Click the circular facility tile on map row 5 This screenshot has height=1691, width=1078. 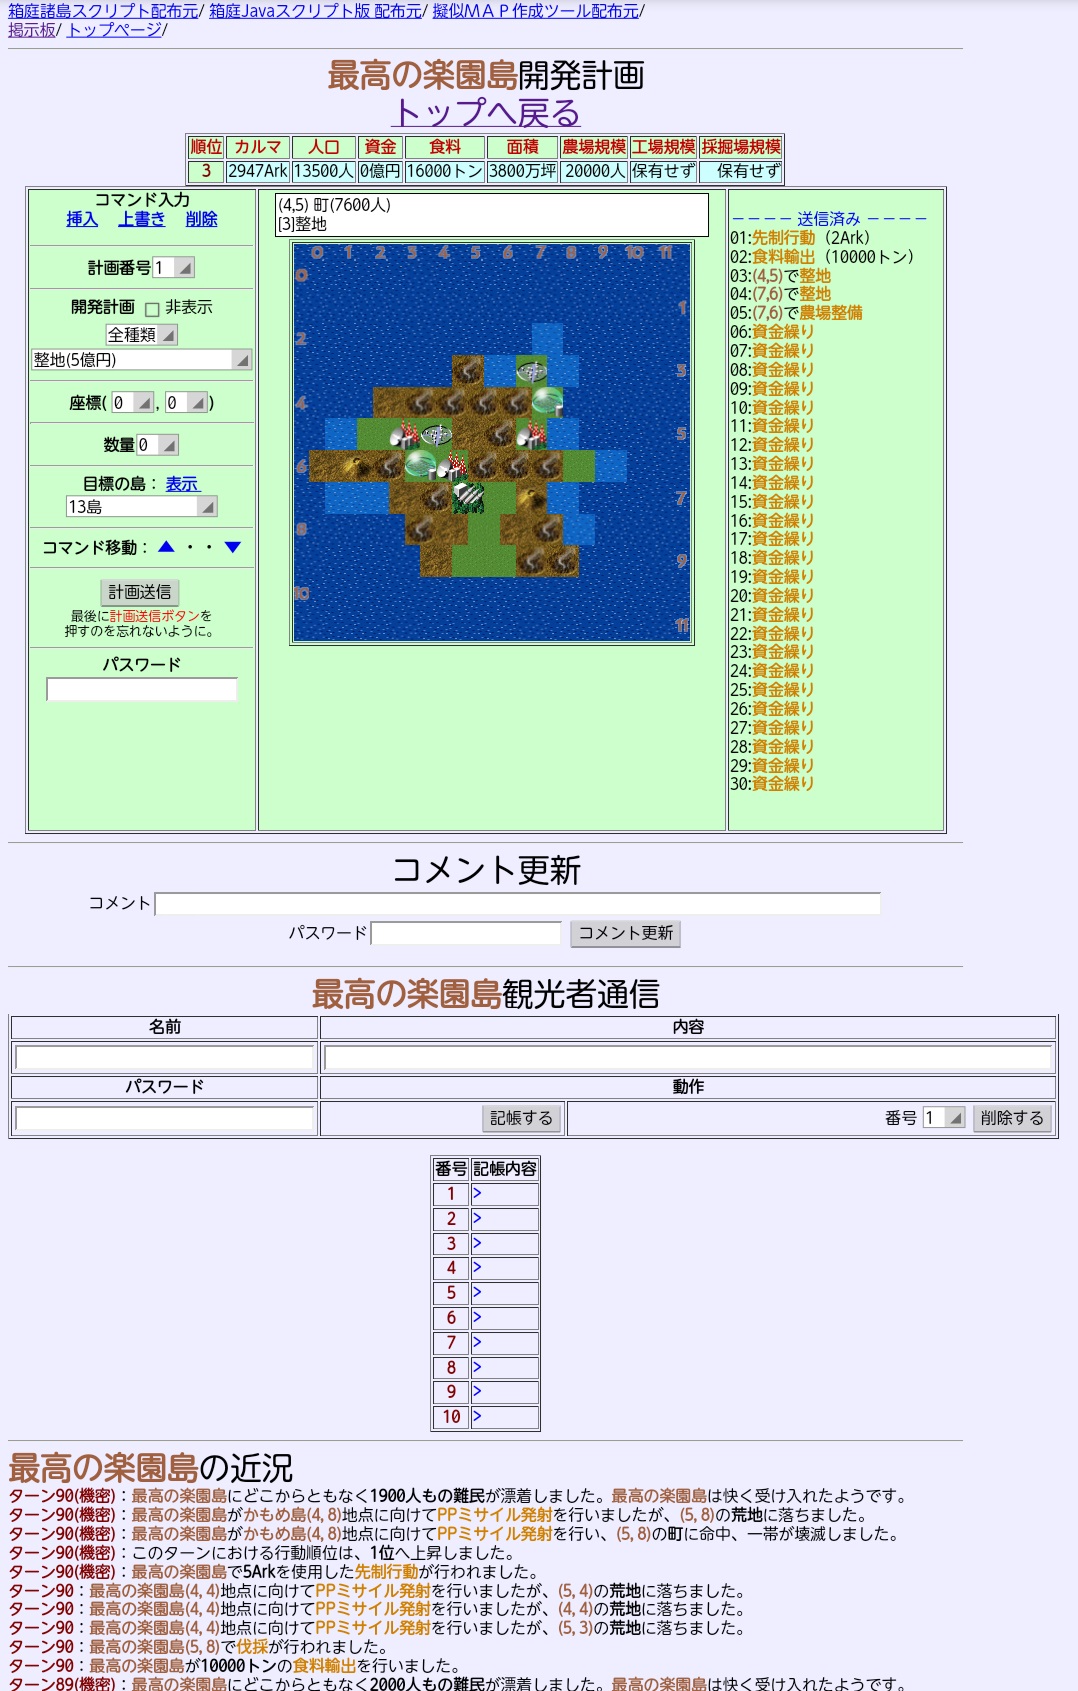(436, 434)
